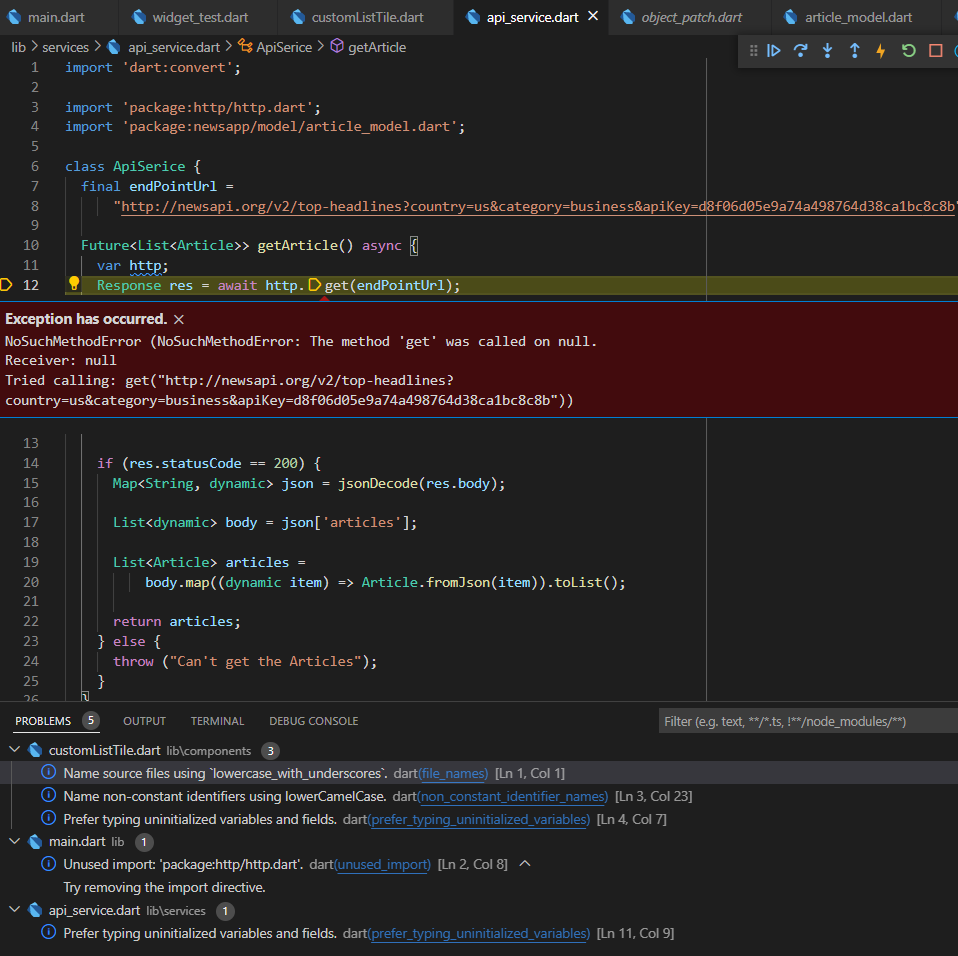Select the 'Name source files using lowercase_with_underscores' problem
The image size is (958, 956).
[x=479, y=773]
